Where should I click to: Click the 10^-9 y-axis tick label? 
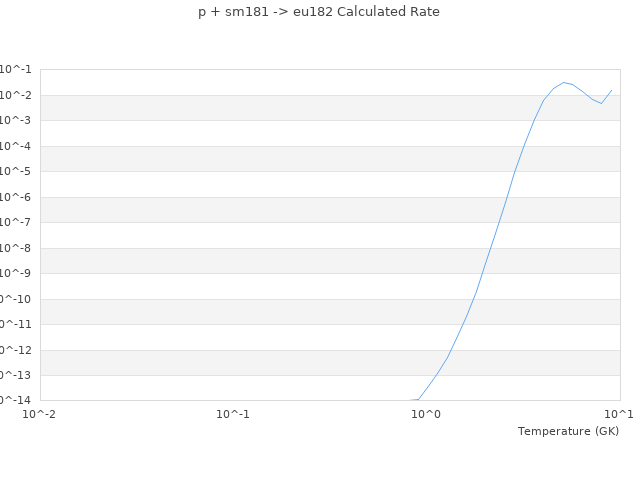[x=14, y=273]
